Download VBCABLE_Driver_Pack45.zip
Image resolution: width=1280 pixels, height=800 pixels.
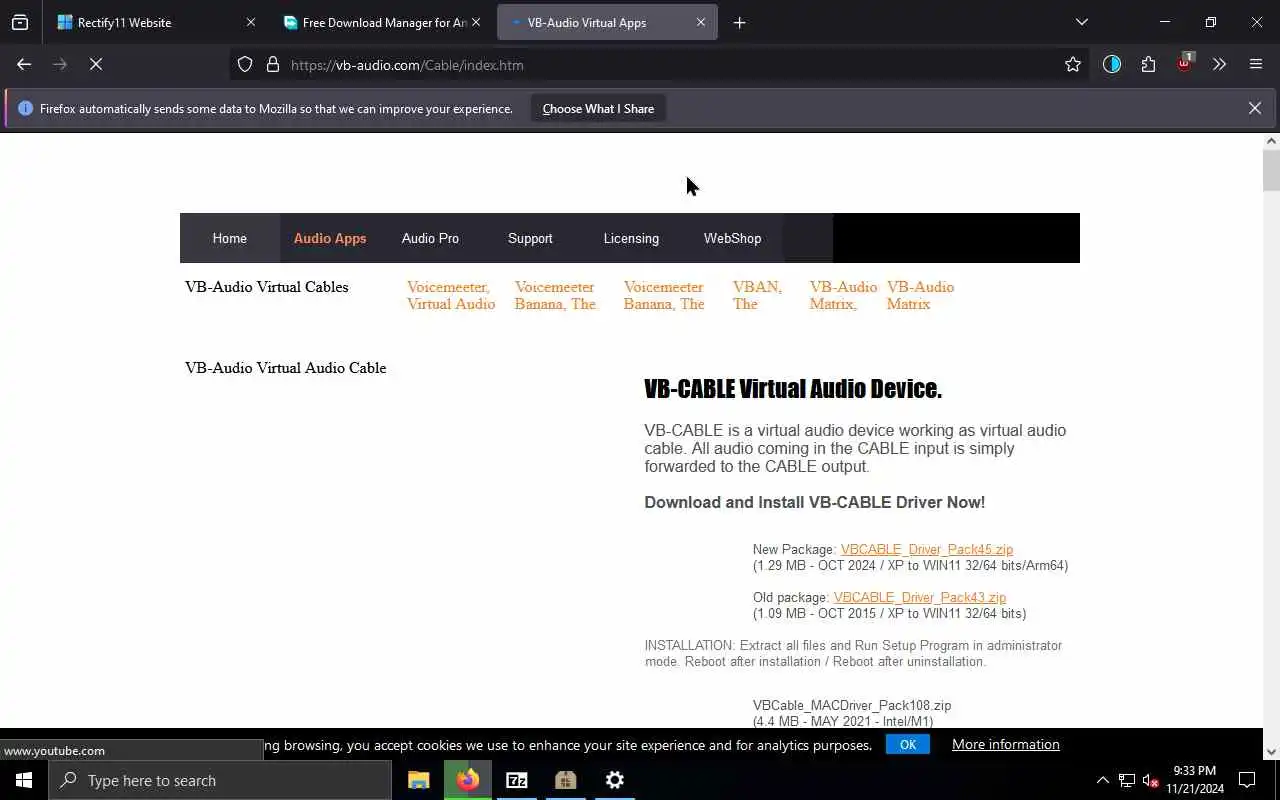coord(927,549)
